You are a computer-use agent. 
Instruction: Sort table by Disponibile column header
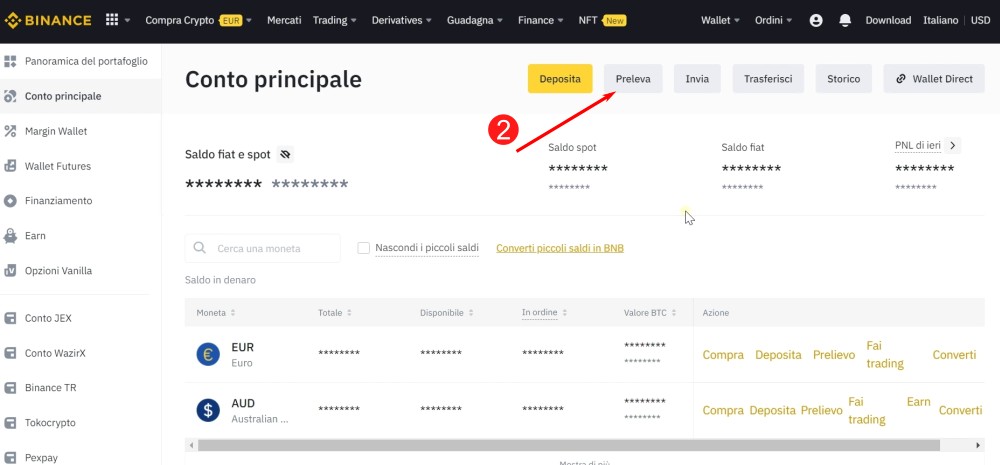coord(446,313)
